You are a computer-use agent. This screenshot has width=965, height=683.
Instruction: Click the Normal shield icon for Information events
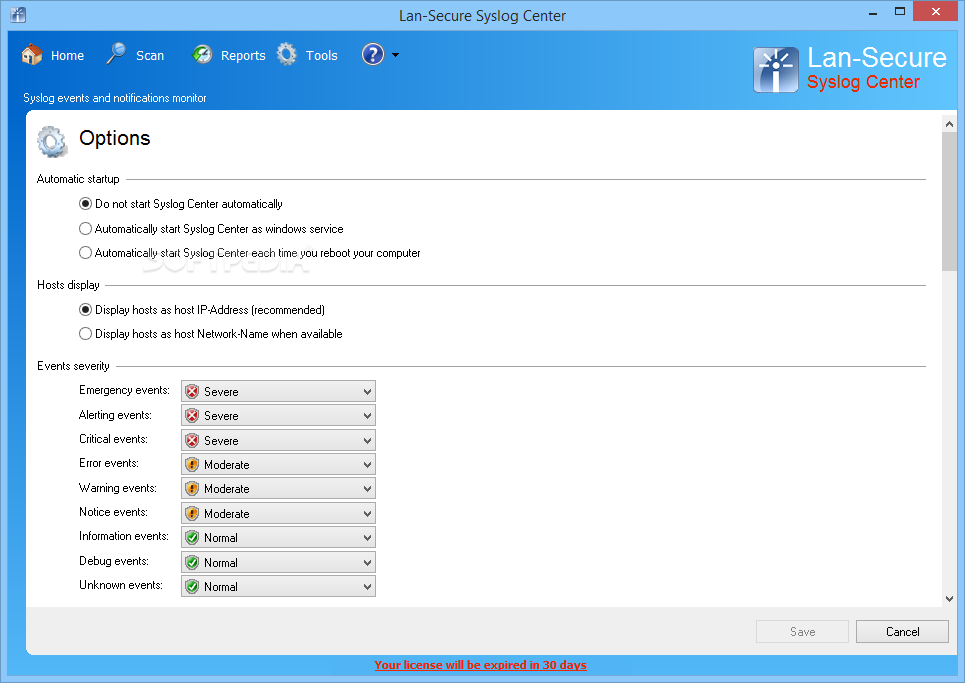pos(192,537)
